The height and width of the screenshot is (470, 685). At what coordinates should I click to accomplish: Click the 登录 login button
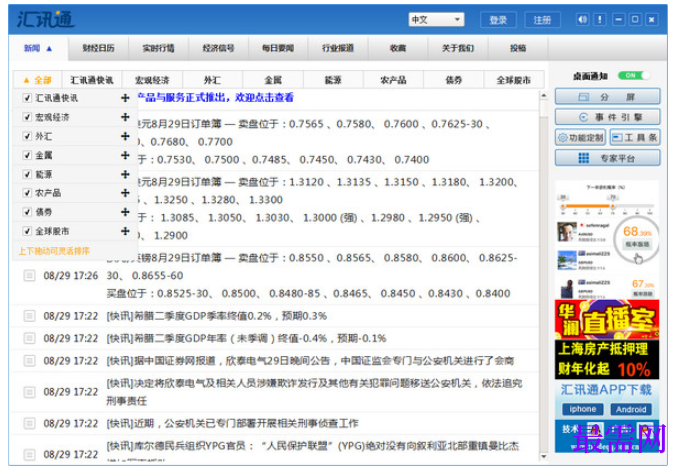pos(498,20)
